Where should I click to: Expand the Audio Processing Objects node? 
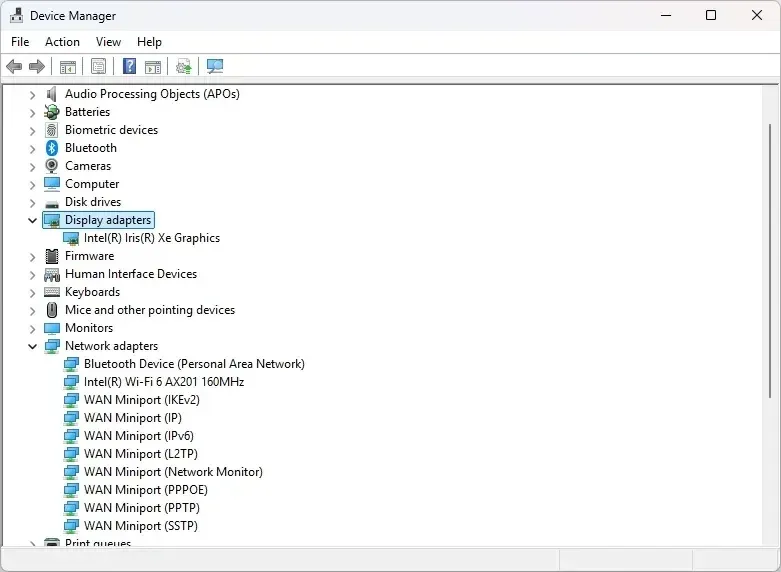click(32, 95)
